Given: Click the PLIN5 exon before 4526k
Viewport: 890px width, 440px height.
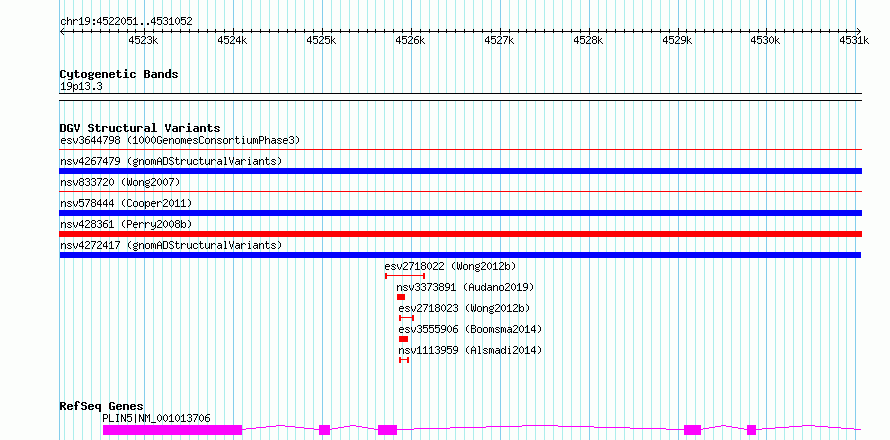Looking at the screenshot, I should [x=388, y=430].
